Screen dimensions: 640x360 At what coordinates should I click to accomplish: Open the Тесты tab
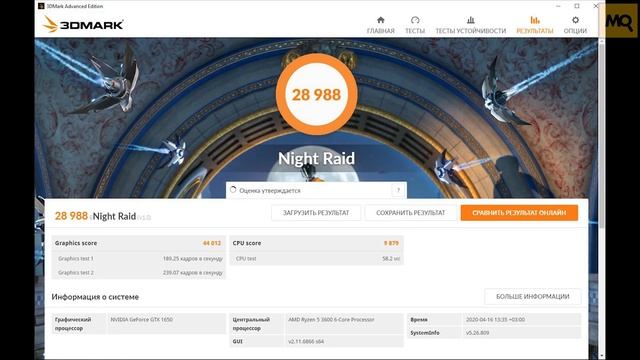pos(415,25)
